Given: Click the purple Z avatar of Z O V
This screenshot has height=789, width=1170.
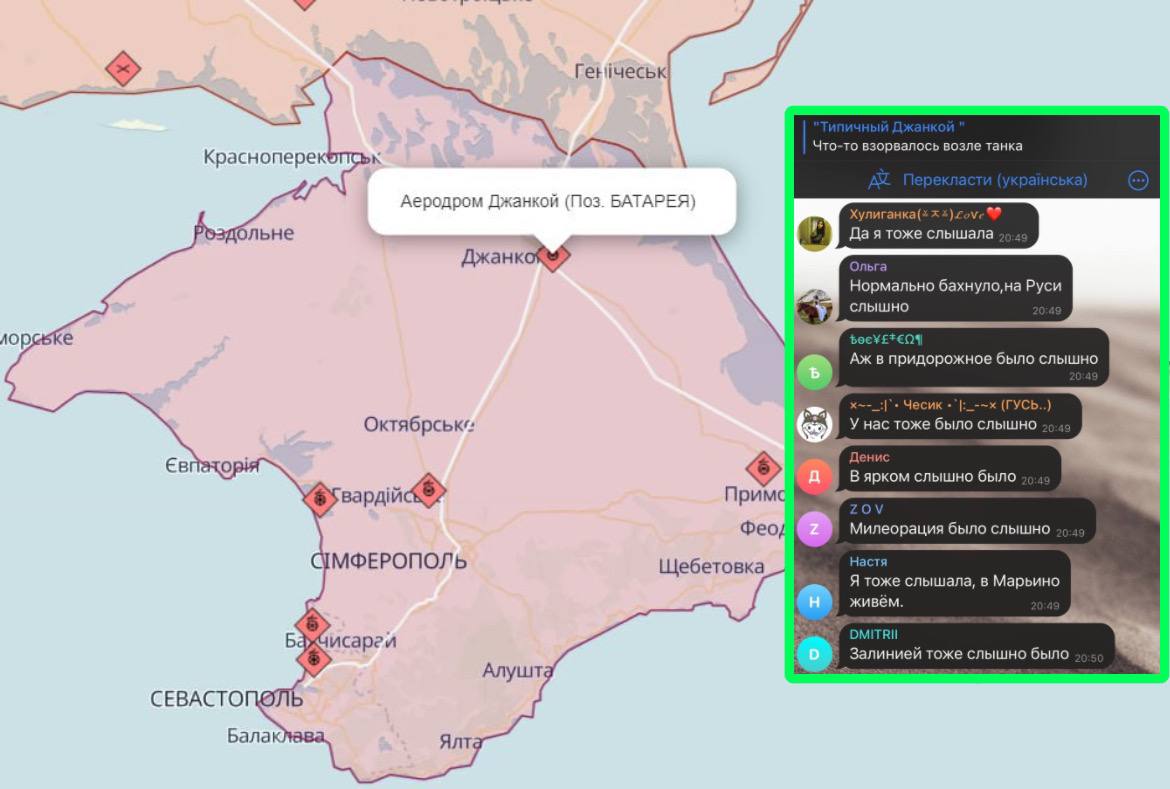Looking at the screenshot, I should click(814, 528).
